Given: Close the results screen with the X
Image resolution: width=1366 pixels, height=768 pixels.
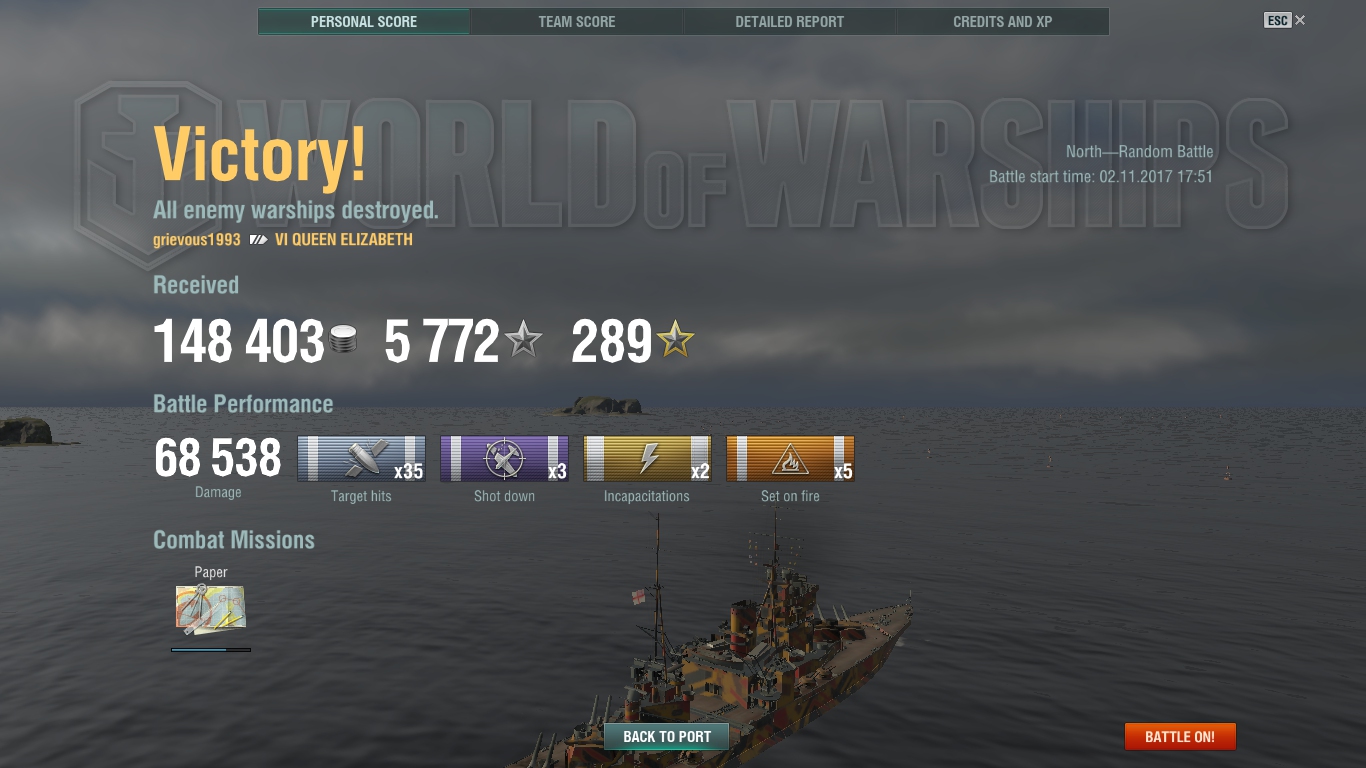Looking at the screenshot, I should point(1300,20).
